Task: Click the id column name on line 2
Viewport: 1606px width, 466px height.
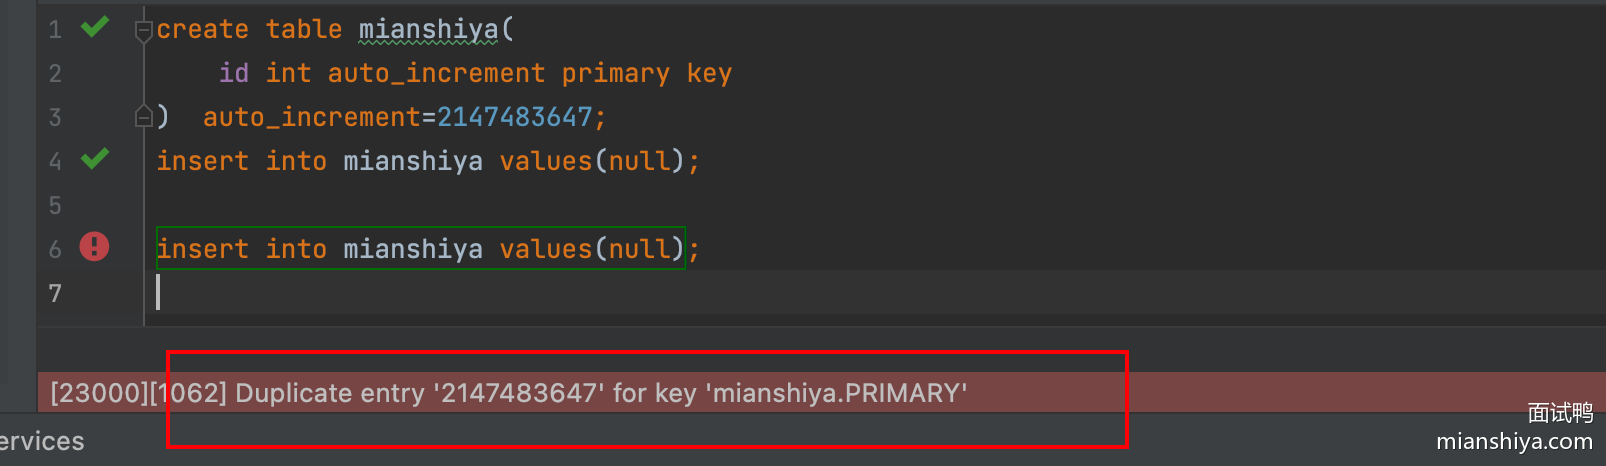Action: coord(234,73)
